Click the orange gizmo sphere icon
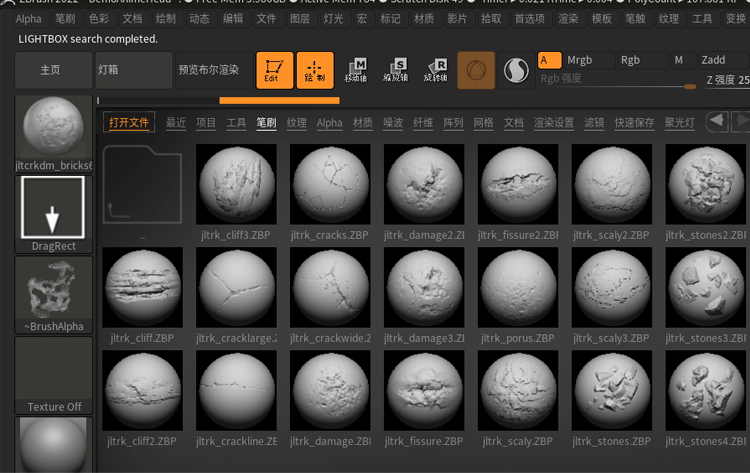This screenshot has height=473, width=750. (x=476, y=70)
